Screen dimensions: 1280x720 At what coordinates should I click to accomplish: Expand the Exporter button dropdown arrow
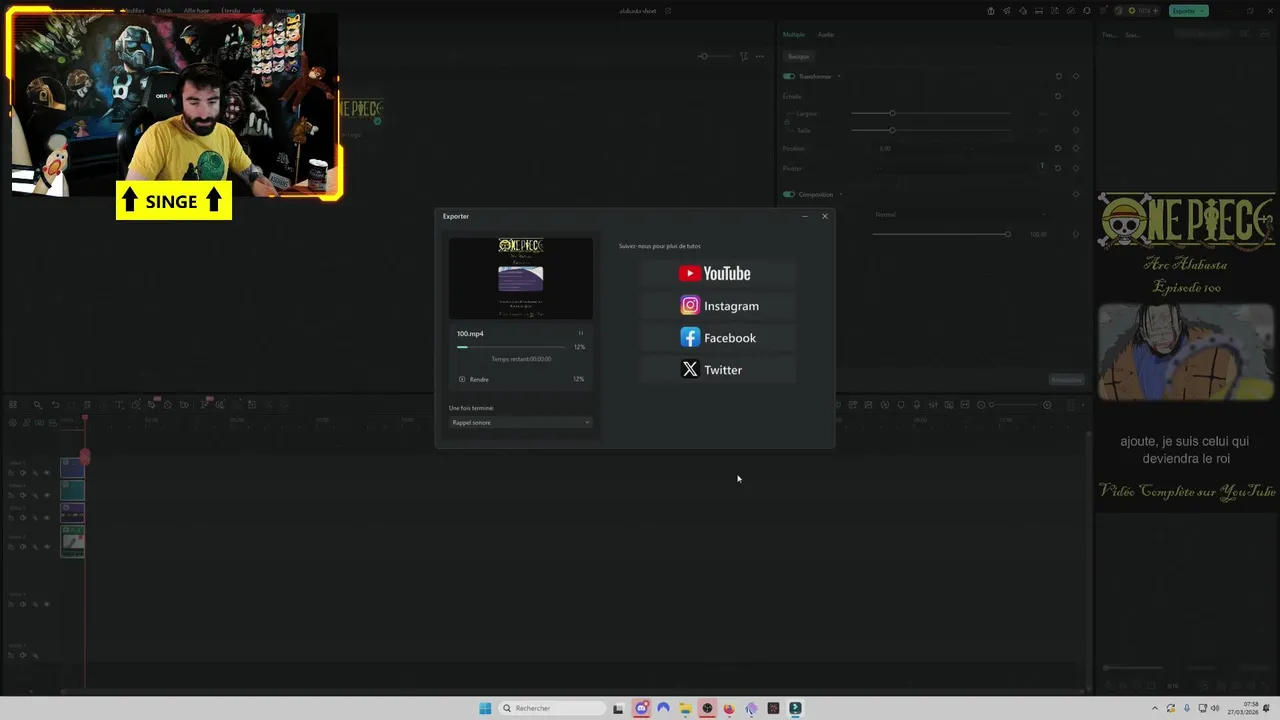[x=1203, y=11]
